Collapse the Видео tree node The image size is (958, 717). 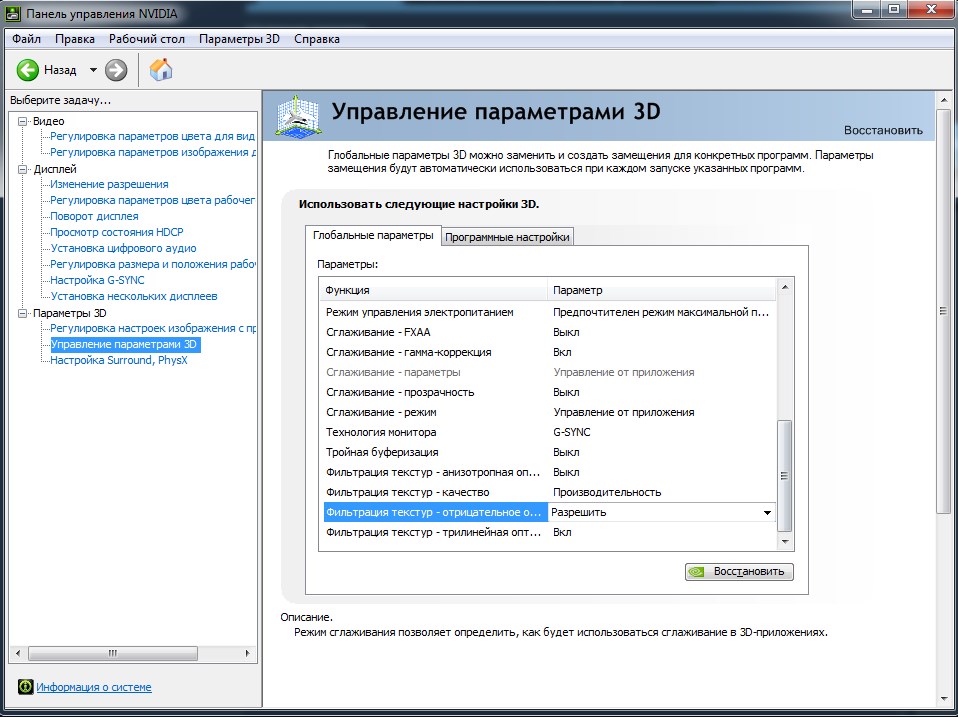tap(23, 121)
